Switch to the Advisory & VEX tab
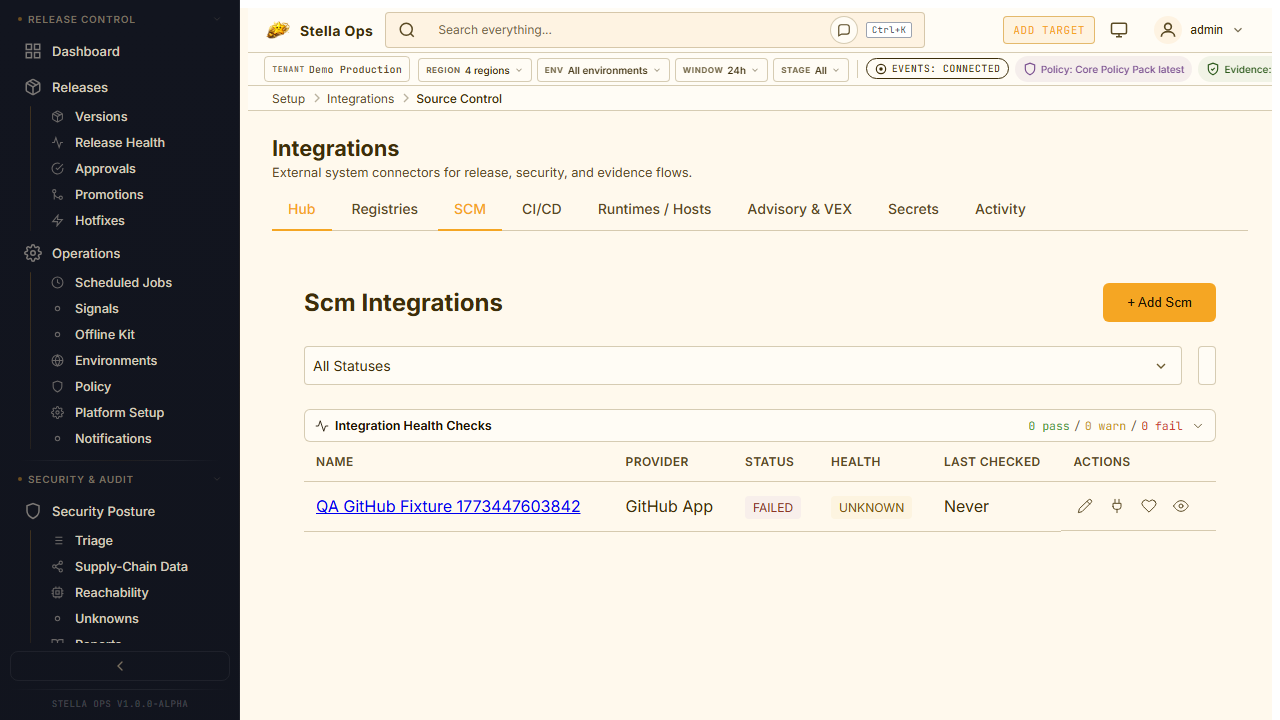The image size is (1280, 720). pos(799,209)
